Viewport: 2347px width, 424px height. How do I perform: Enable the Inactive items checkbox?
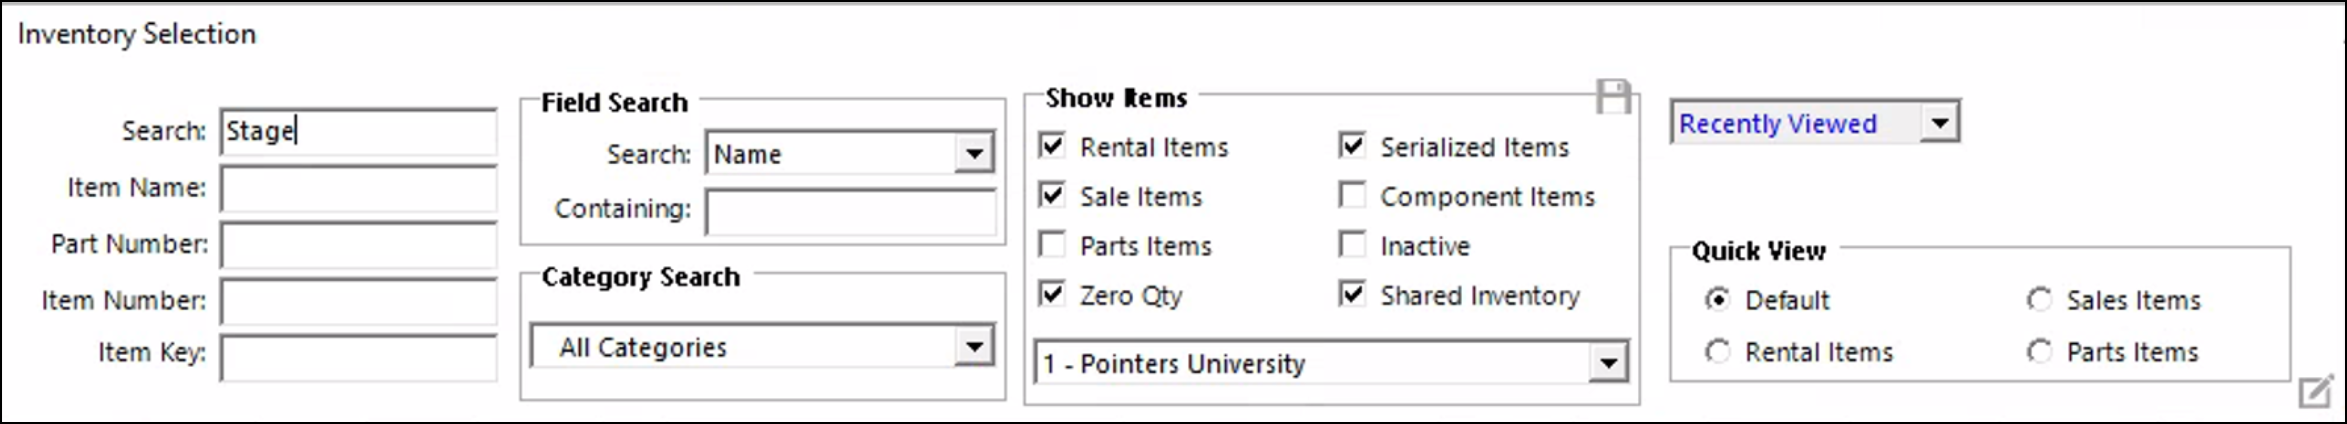point(1352,245)
